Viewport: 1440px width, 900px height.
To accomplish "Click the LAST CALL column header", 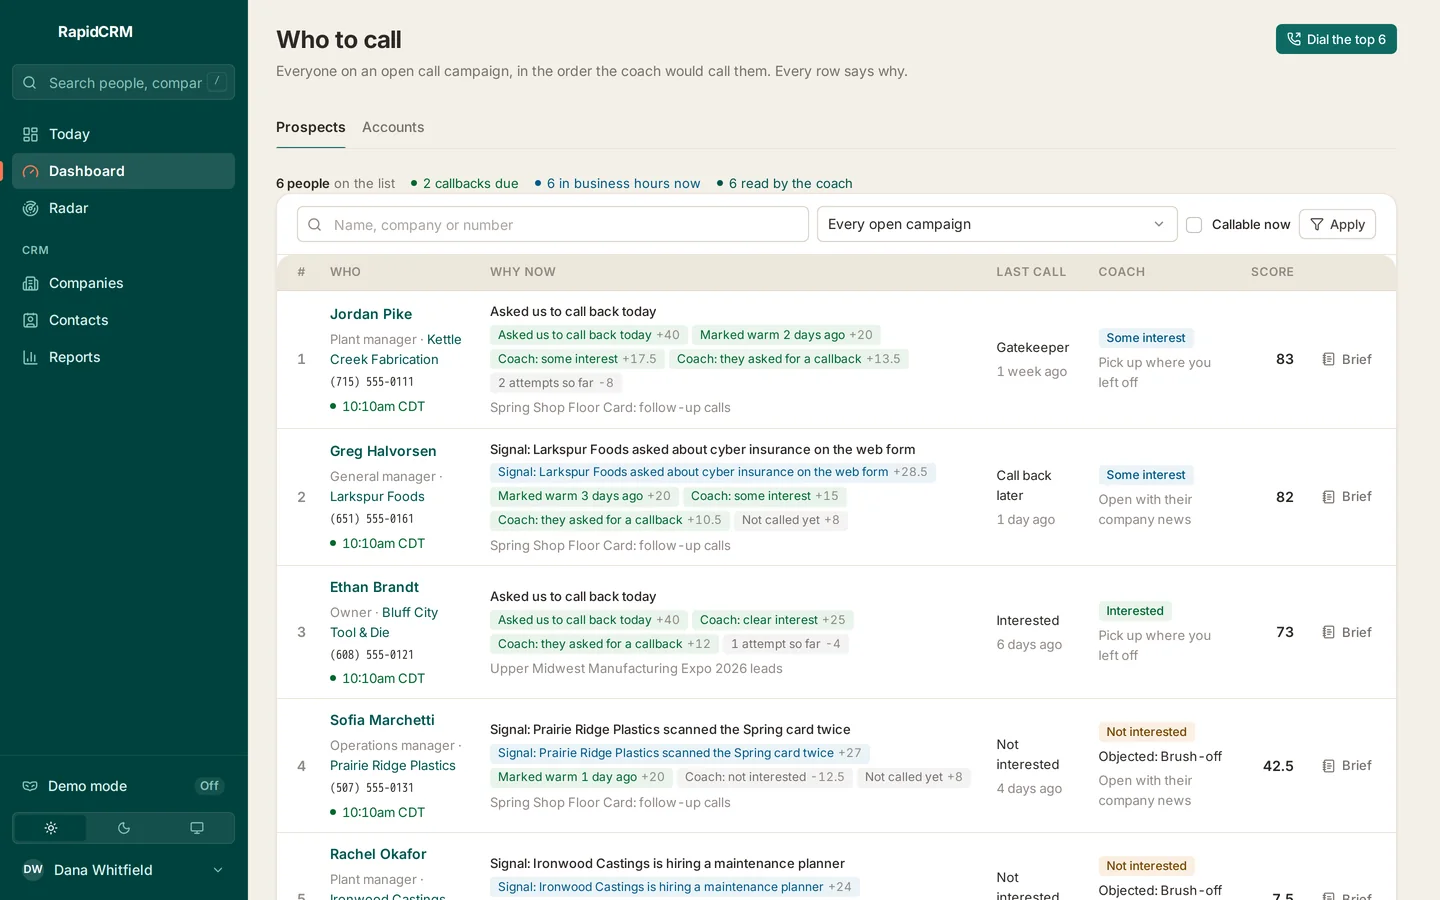I will click(x=1031, y=272).
